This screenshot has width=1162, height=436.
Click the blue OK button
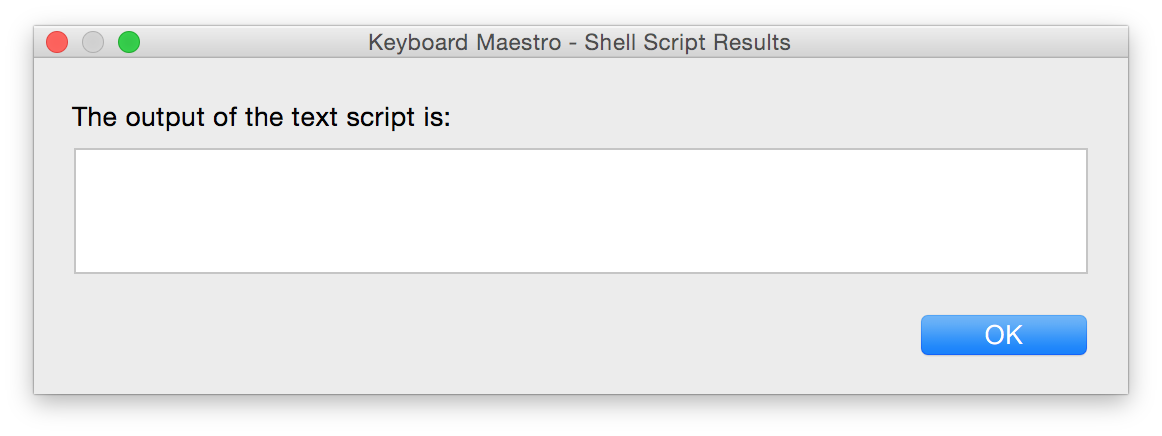click(1003, 335)
